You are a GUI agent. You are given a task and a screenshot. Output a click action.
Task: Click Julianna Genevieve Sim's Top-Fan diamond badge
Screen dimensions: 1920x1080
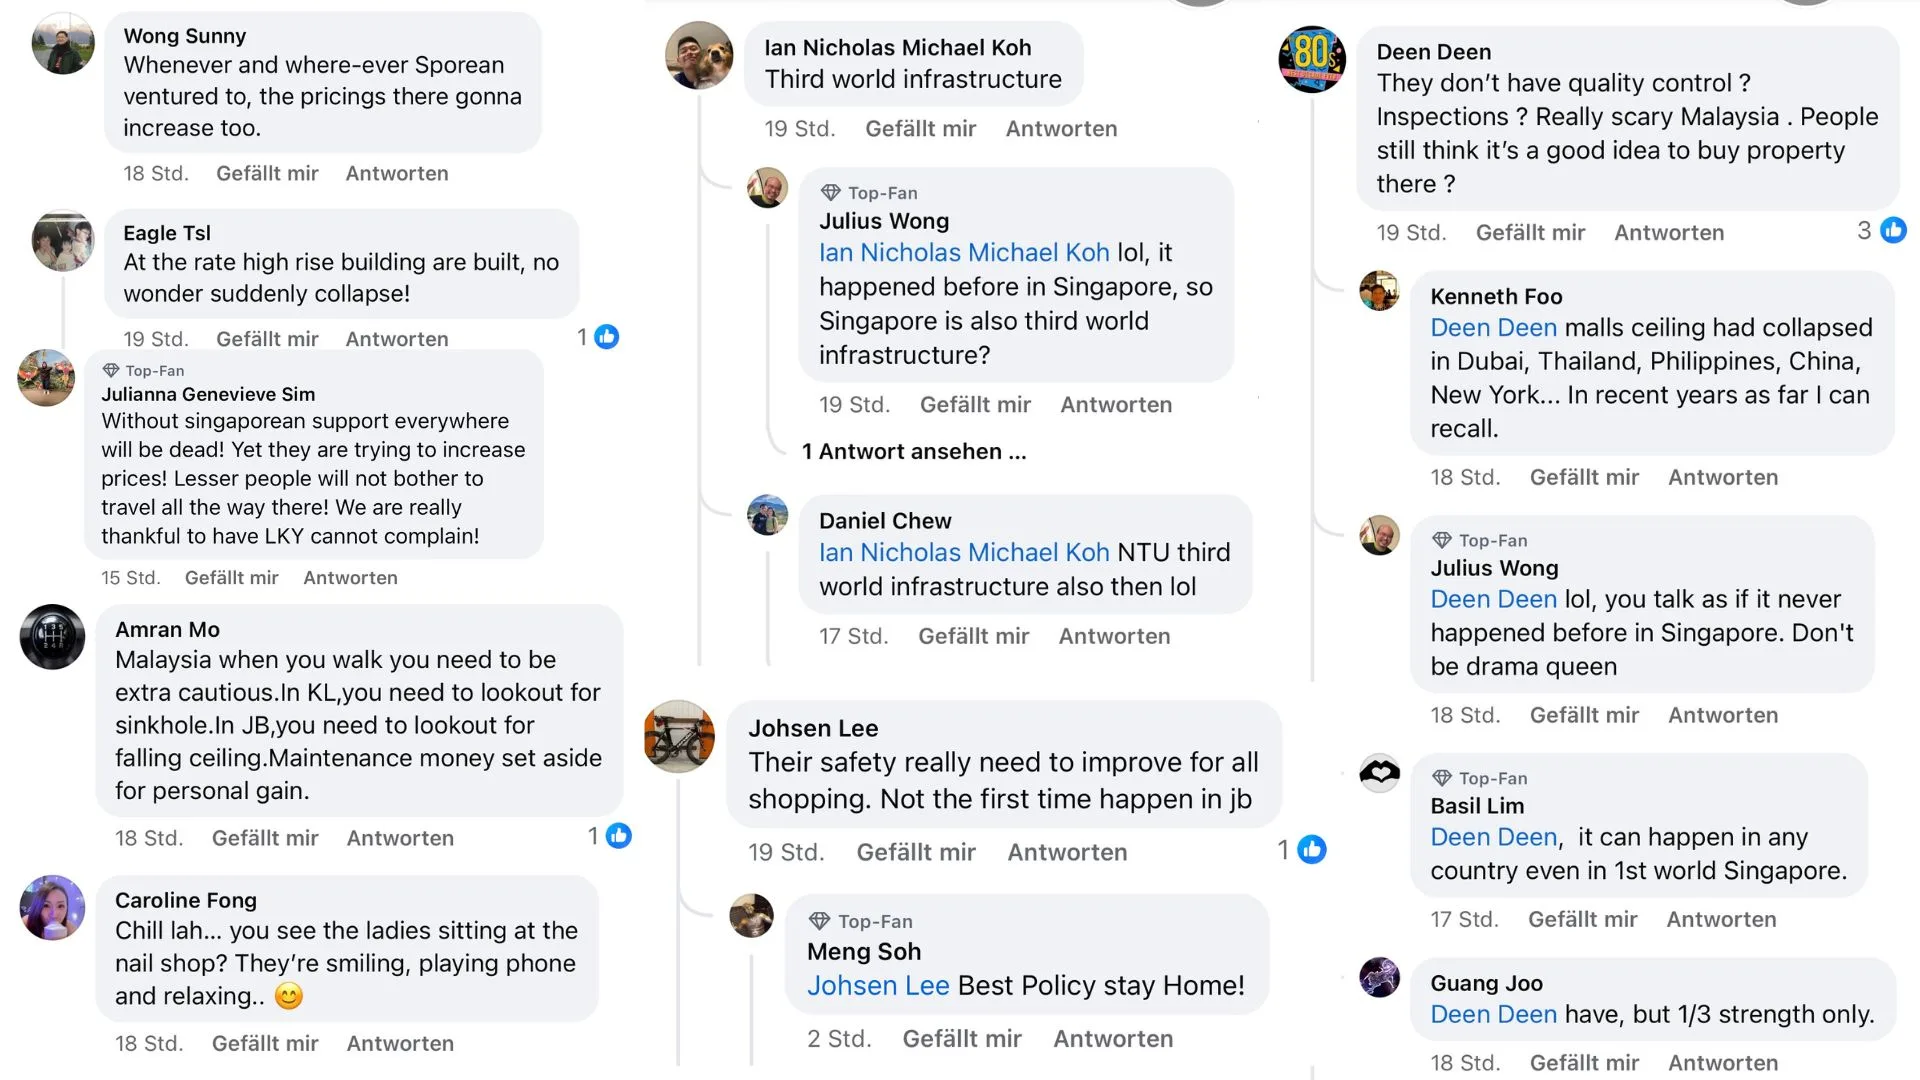click(111, 370)
